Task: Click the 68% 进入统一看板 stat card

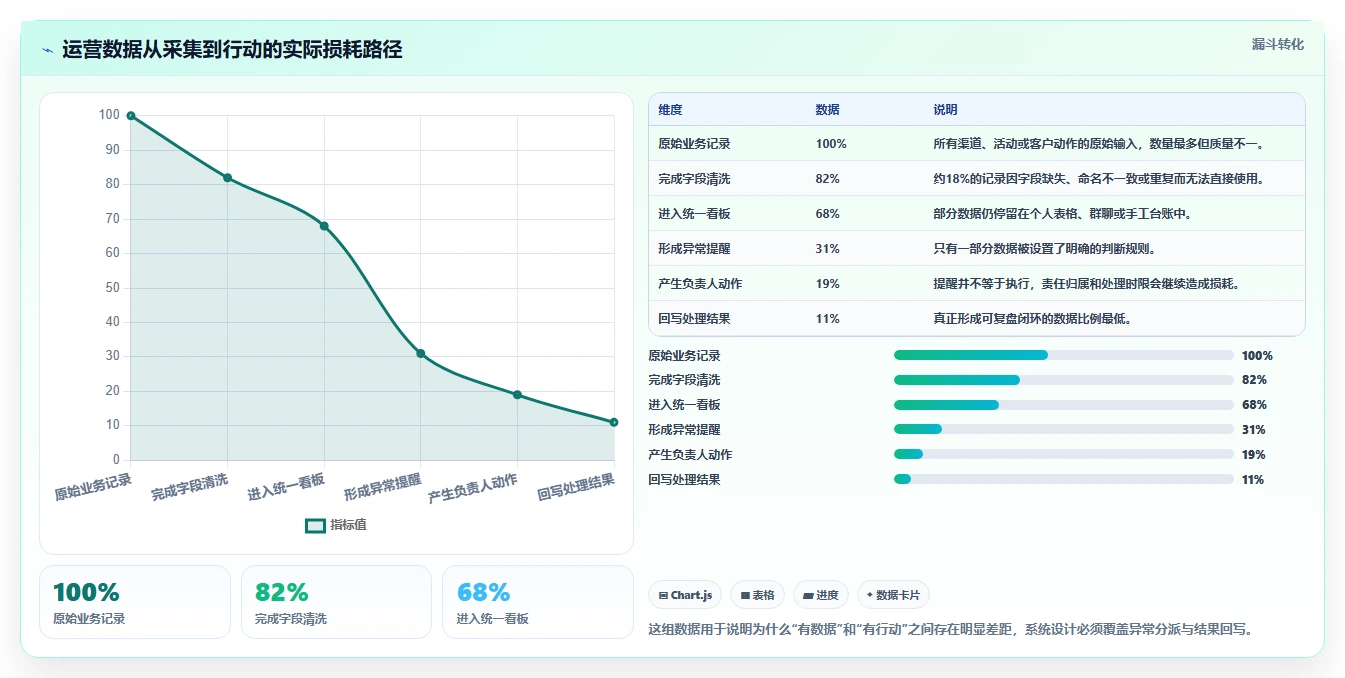Action: coord(538,602)
